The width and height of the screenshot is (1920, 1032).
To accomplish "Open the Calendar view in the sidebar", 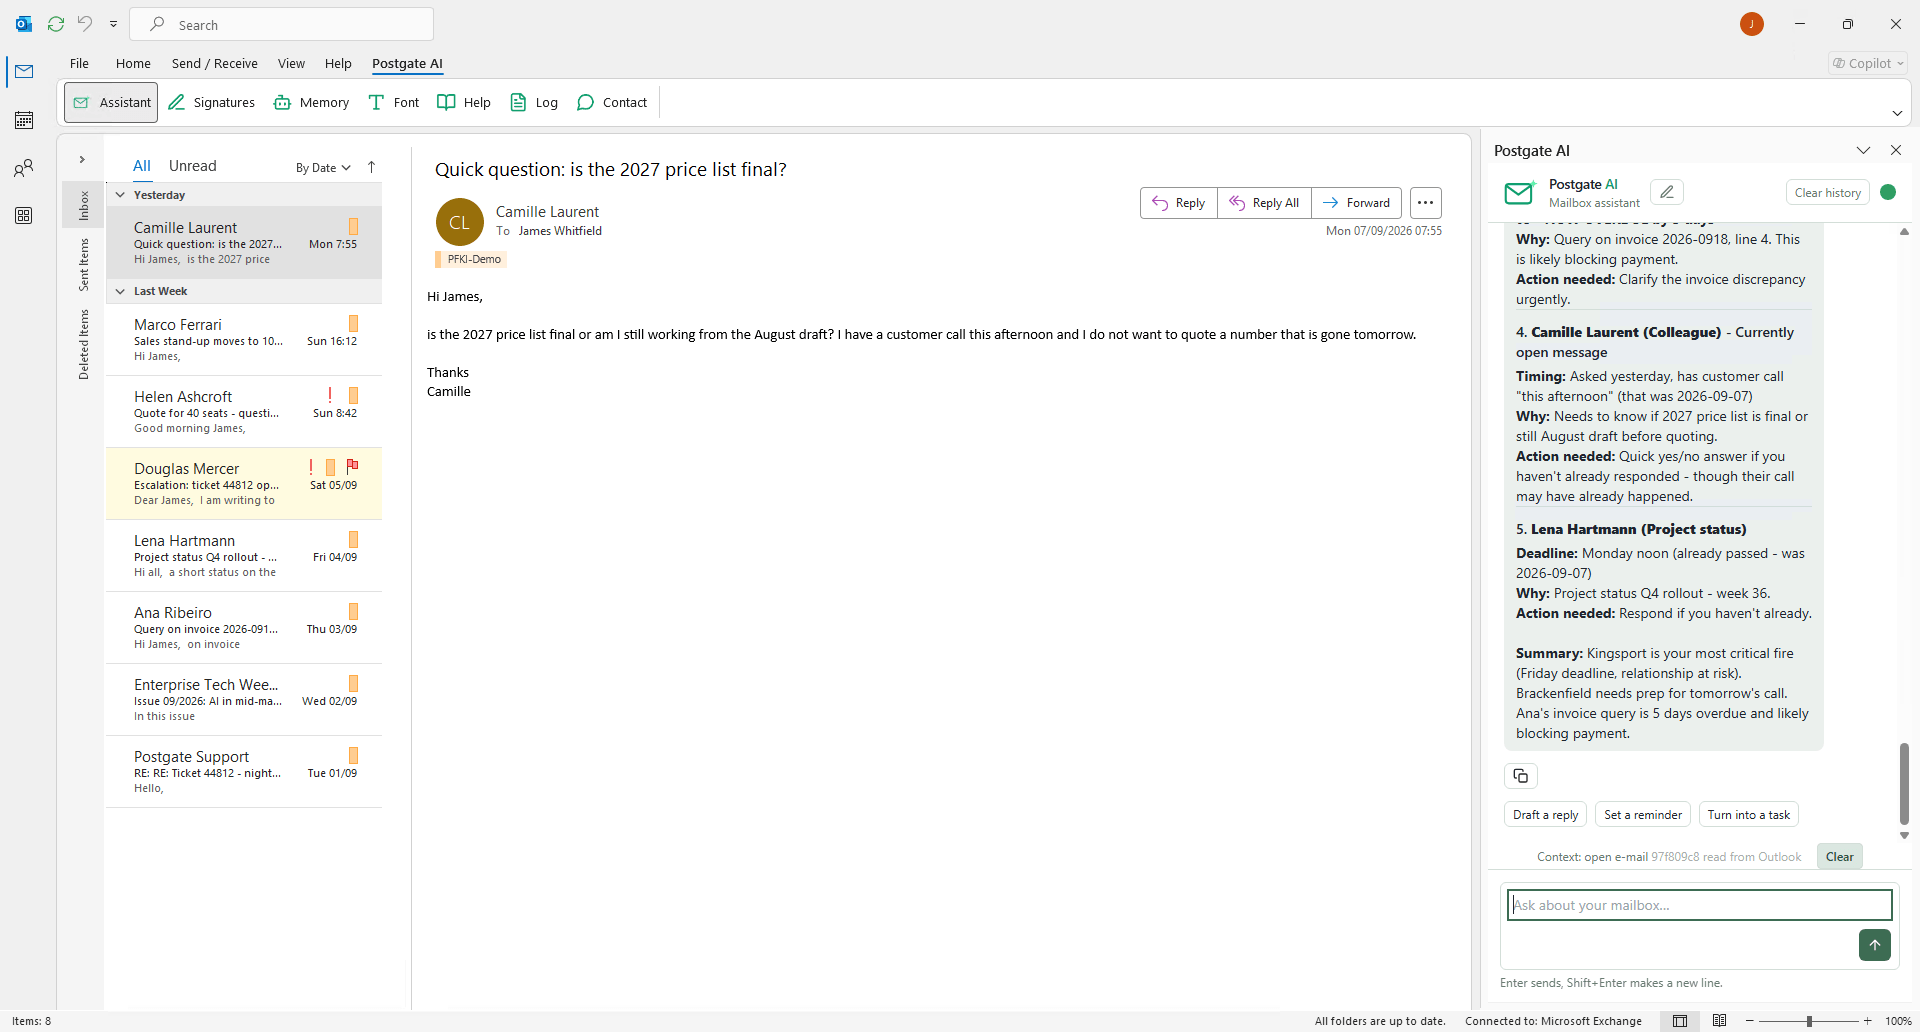I will point(24,120).
